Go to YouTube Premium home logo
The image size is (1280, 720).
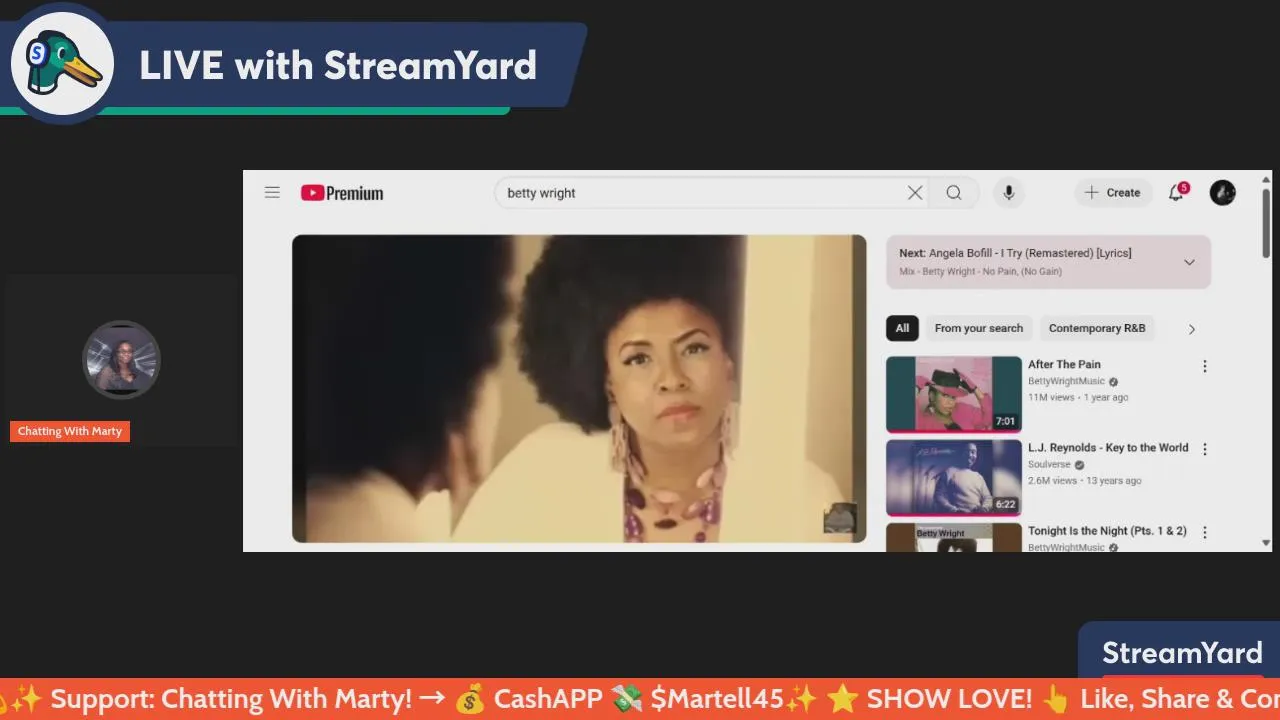tap(342, 193)
